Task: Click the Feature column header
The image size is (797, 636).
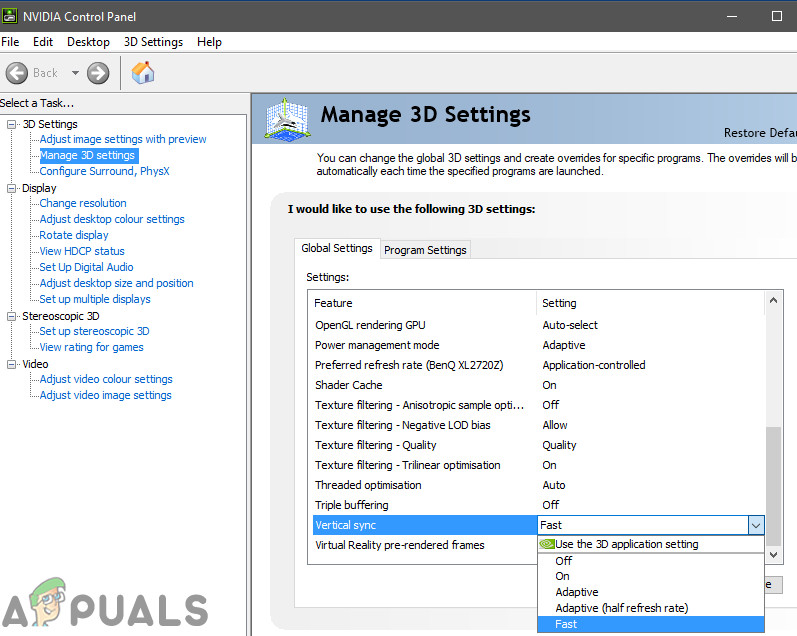Action: 423,303
